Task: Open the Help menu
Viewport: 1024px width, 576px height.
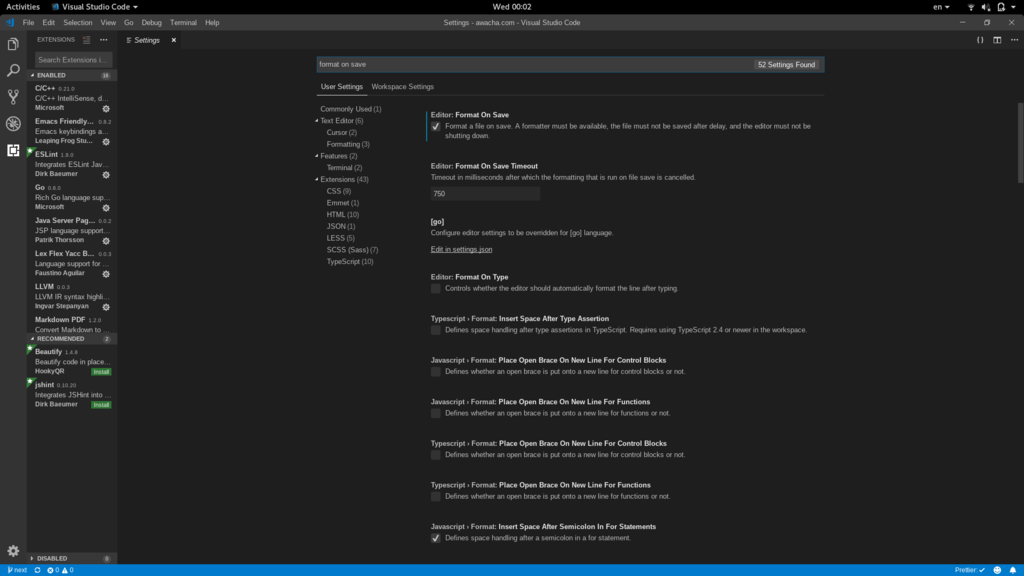Action: tap(212, 22)
